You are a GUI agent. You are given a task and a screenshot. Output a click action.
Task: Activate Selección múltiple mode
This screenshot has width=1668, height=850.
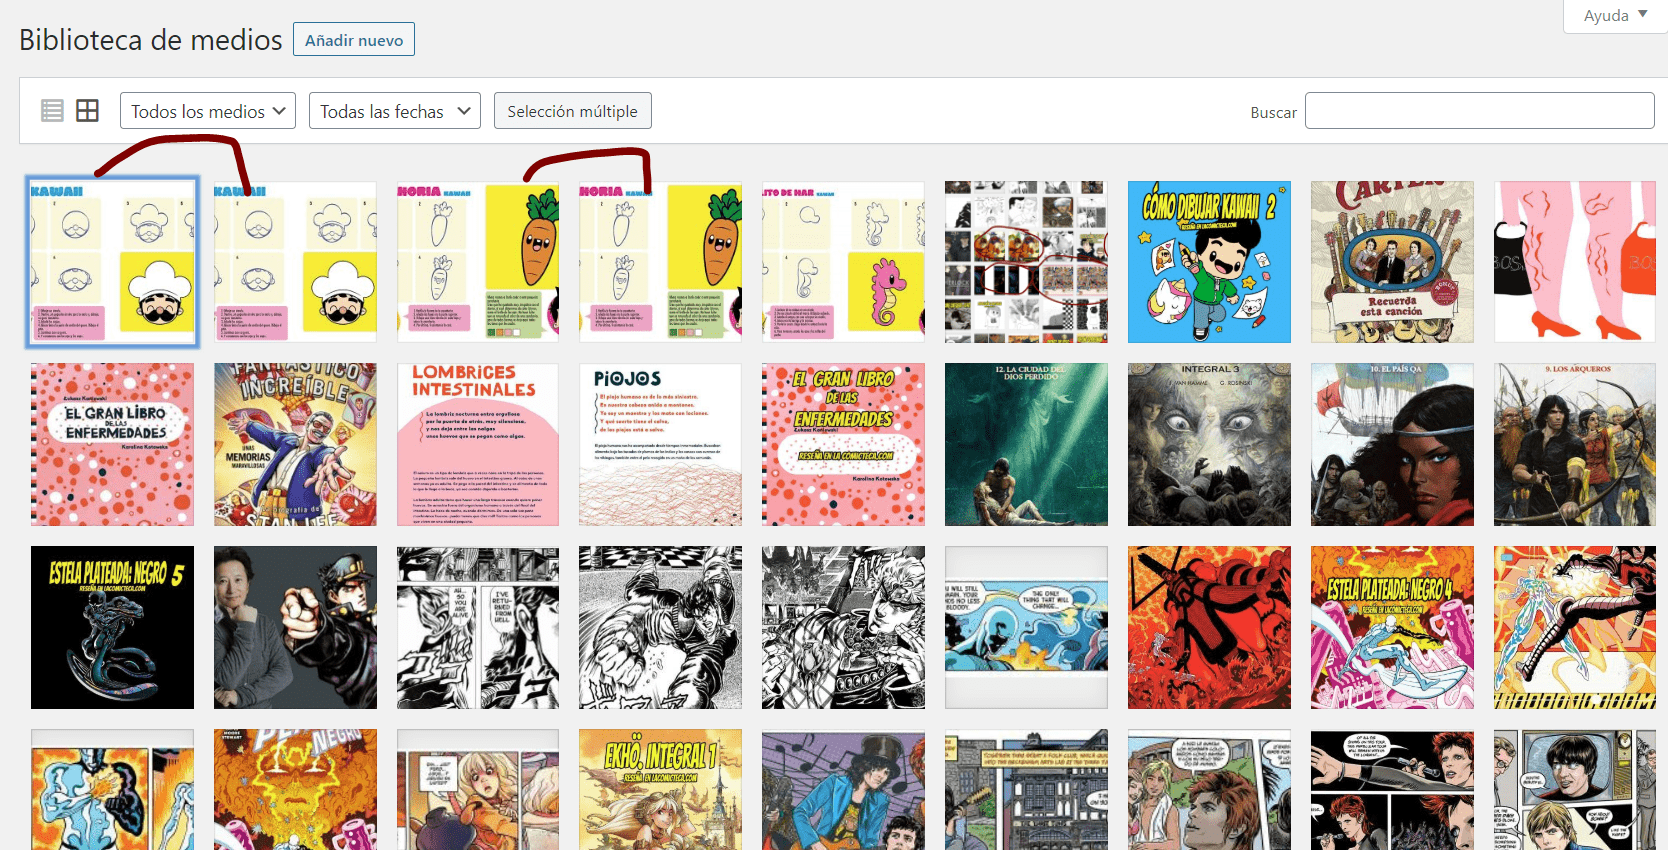573,111
